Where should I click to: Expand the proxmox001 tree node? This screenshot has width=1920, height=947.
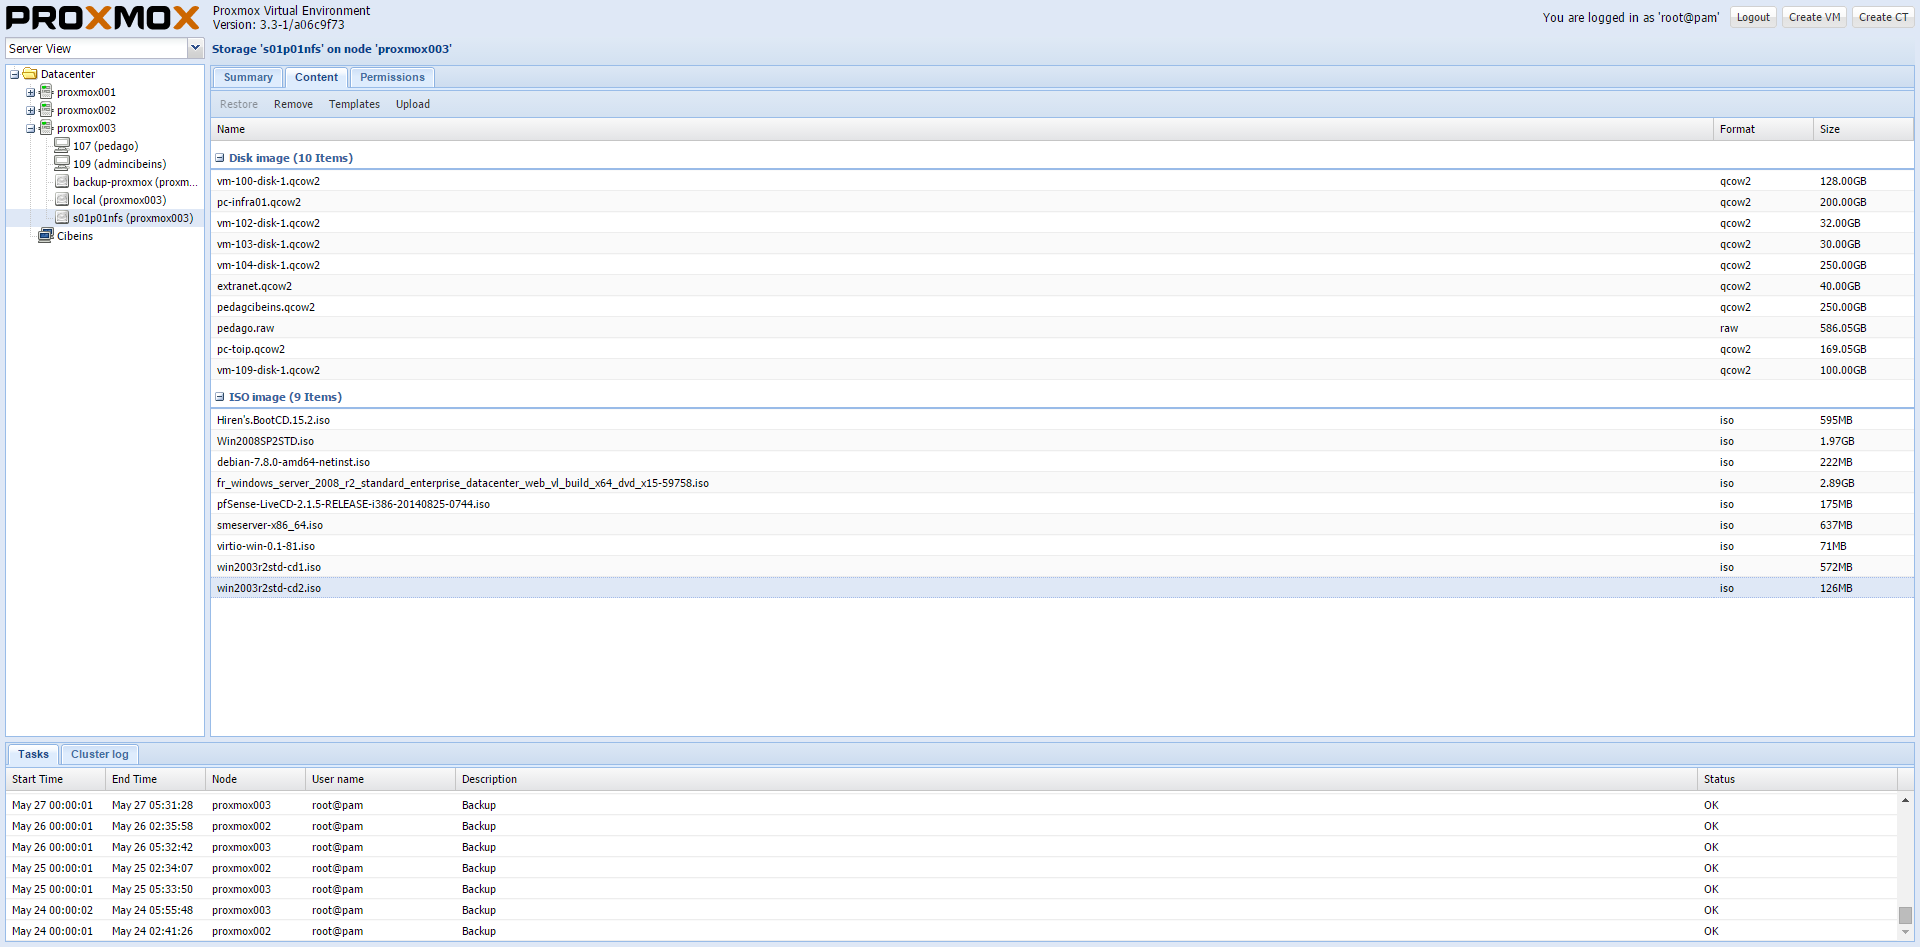30,93
